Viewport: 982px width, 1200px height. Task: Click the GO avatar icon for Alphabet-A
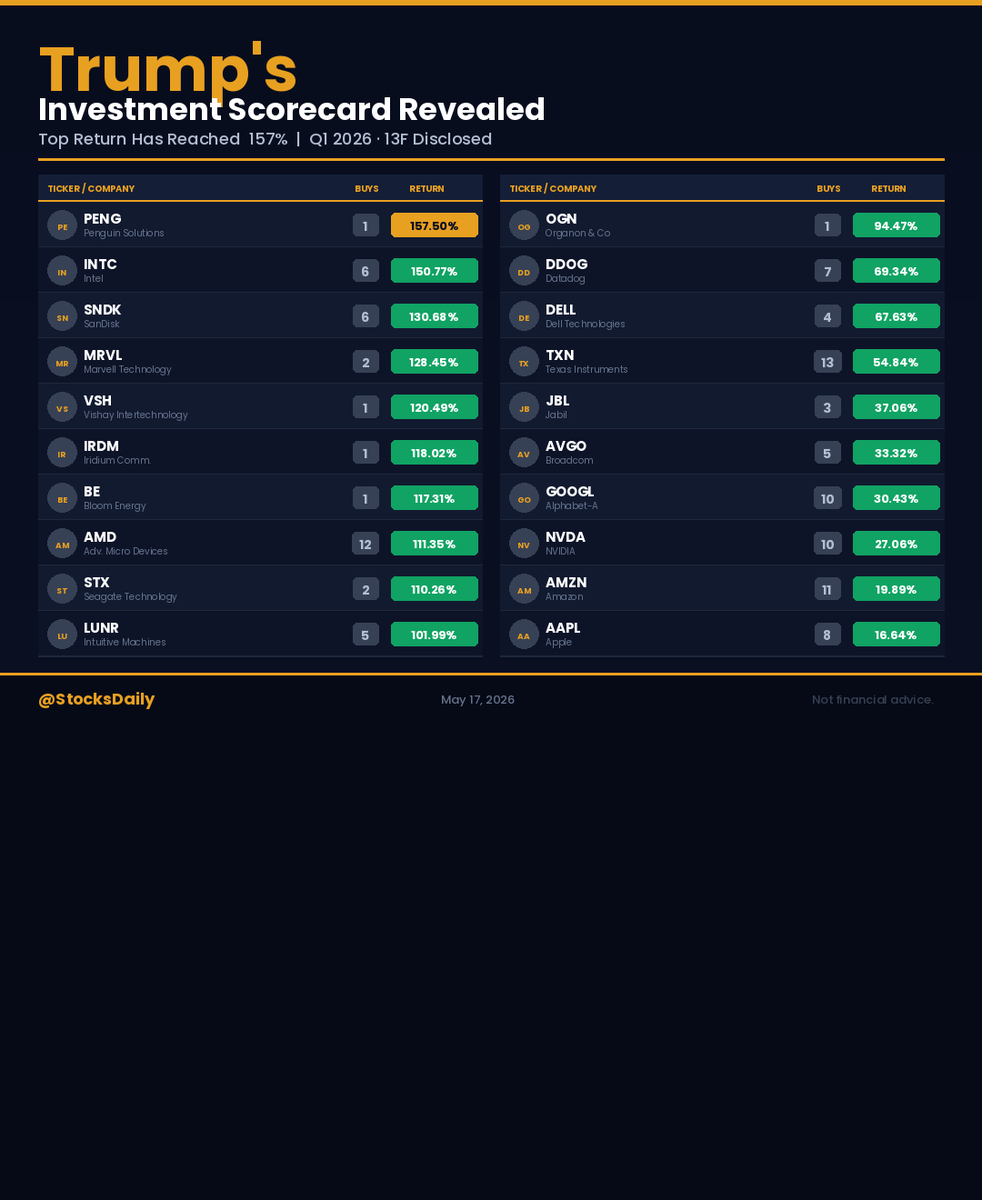[524, 498]
